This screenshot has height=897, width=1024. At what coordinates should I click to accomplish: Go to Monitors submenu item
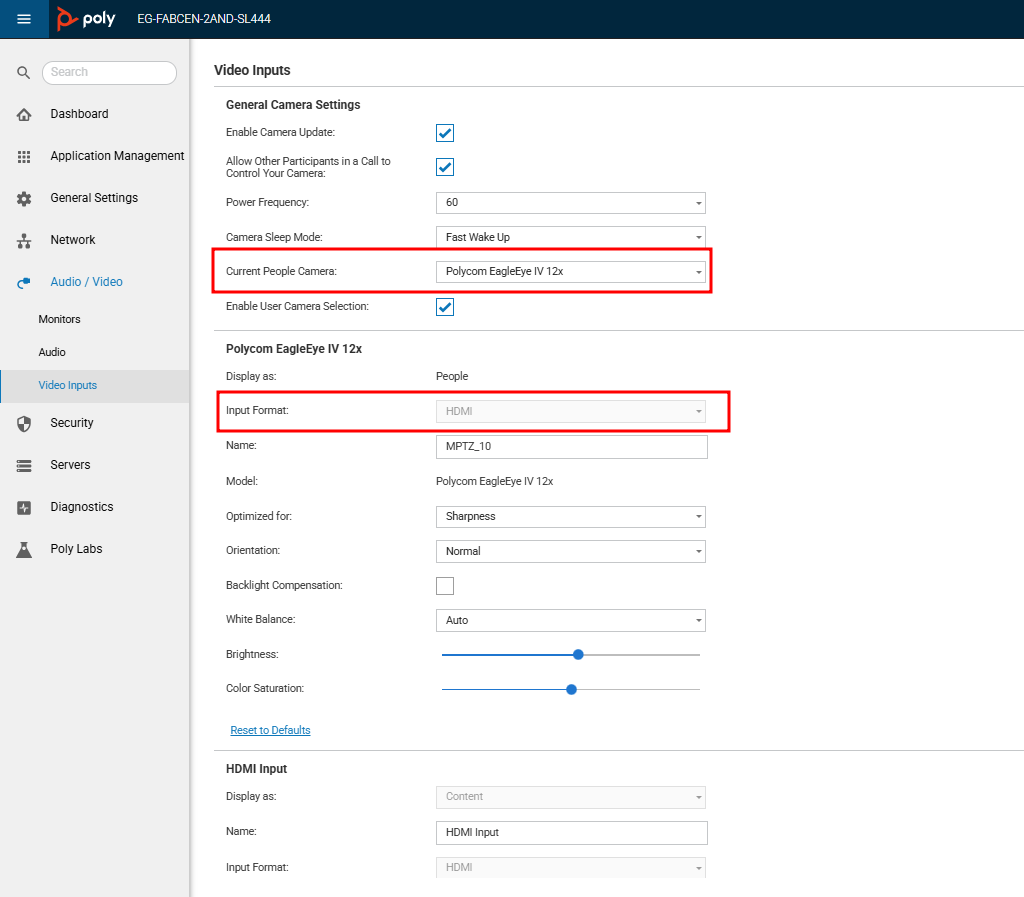tap(59, 319)
